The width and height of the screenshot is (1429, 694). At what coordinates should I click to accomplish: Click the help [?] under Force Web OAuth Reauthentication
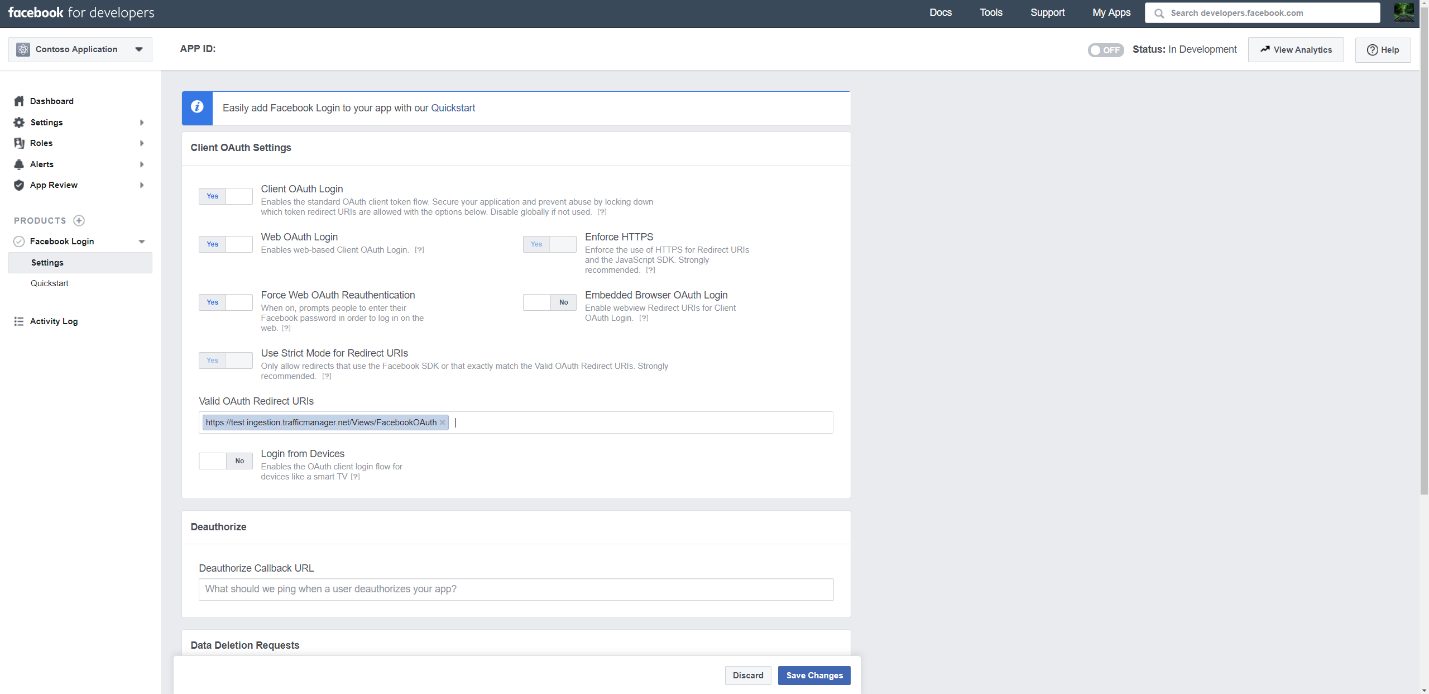(286, 328)
